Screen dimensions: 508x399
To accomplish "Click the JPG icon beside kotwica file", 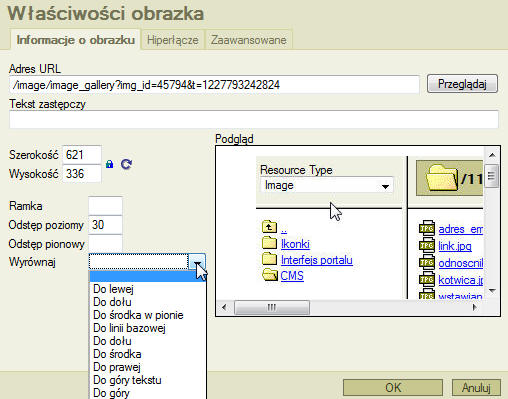I will [x=427, y=279].
